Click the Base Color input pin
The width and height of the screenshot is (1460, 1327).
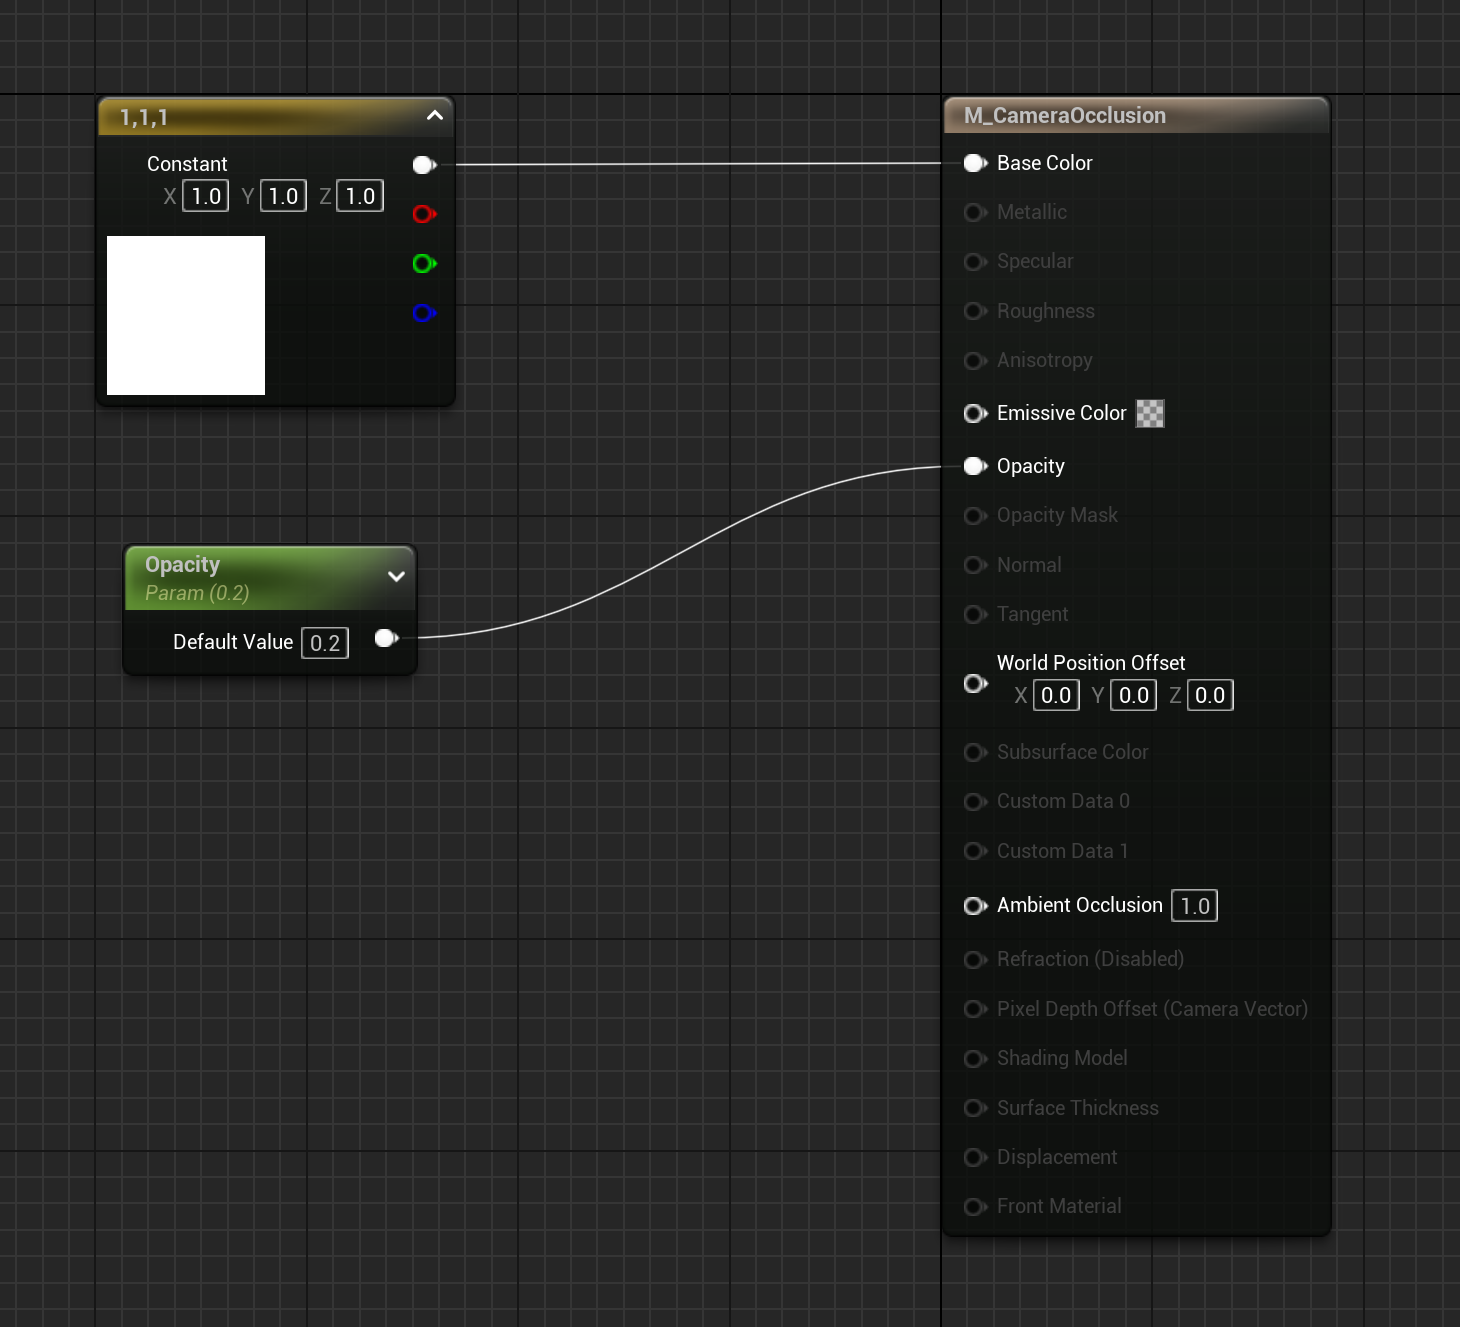(x=976, y=163)
